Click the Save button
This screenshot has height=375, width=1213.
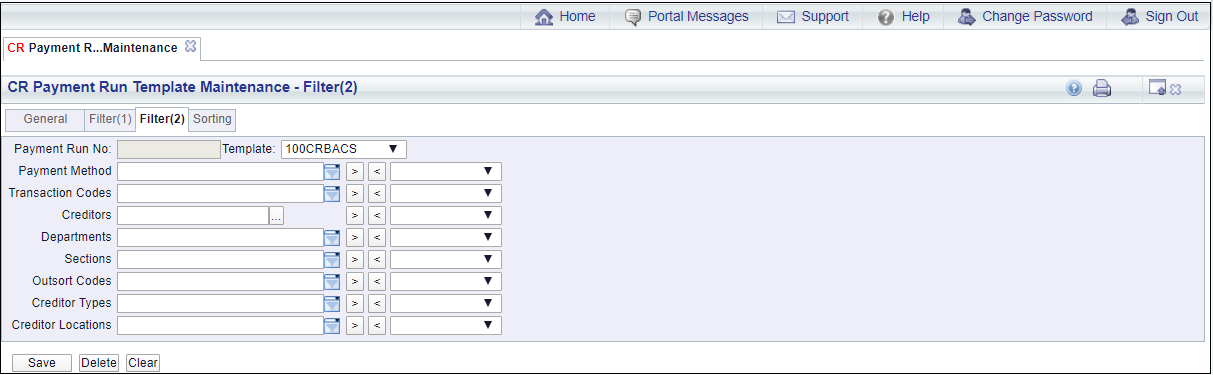(42, 363)
